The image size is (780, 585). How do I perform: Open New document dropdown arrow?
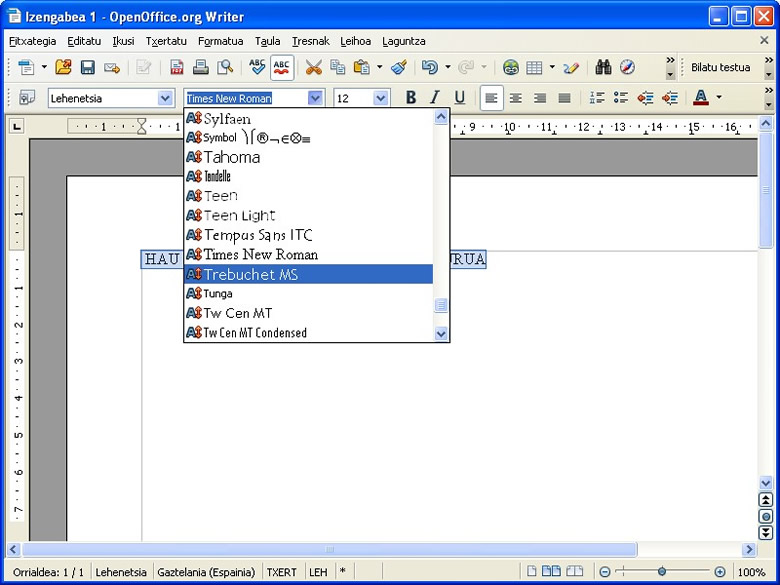[x=44, y=67]
